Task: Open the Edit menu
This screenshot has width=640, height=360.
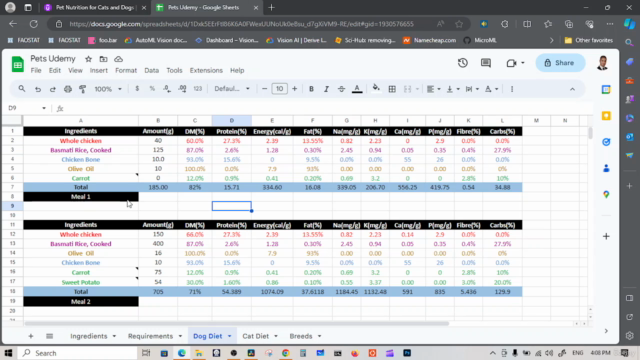Action: 55,70
